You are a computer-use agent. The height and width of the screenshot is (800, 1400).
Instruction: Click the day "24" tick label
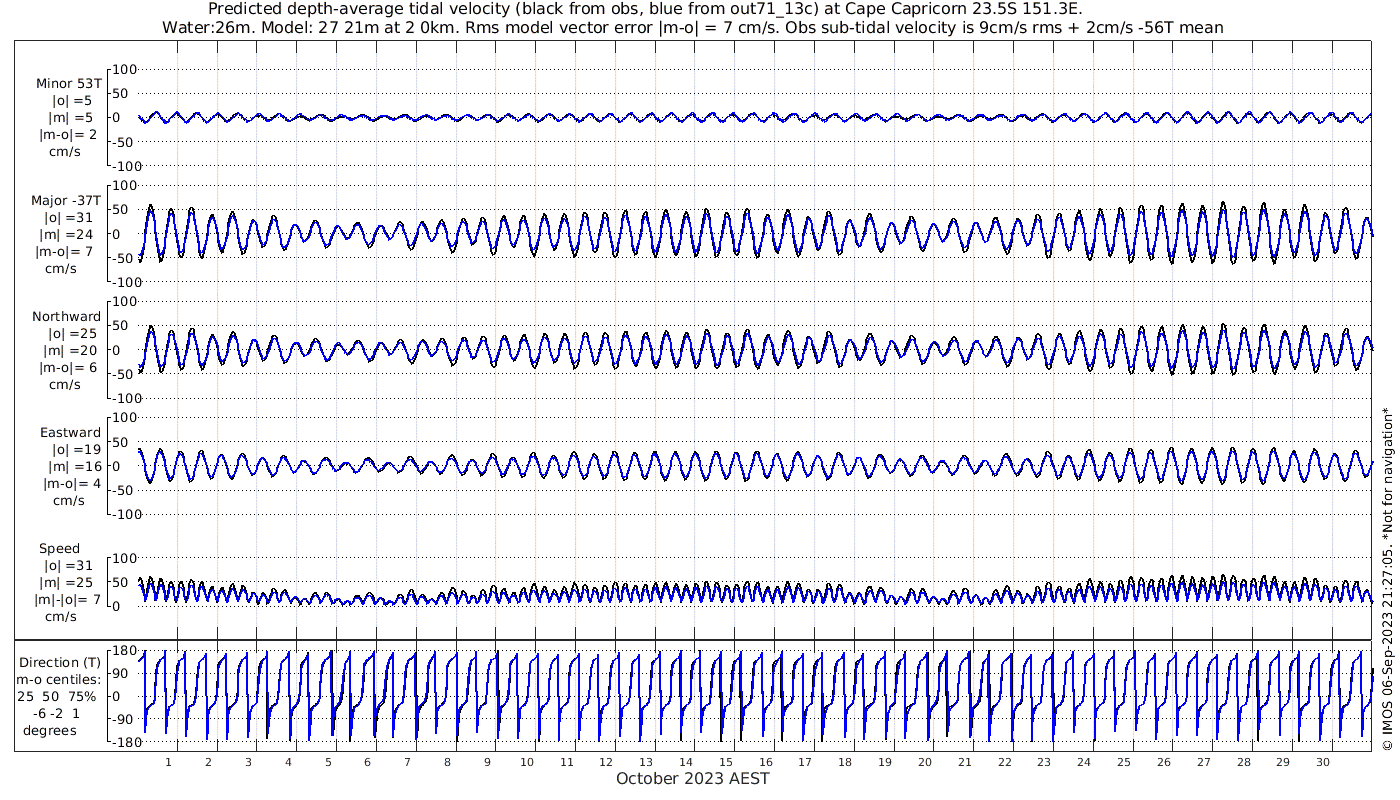tap(1084, 762)
